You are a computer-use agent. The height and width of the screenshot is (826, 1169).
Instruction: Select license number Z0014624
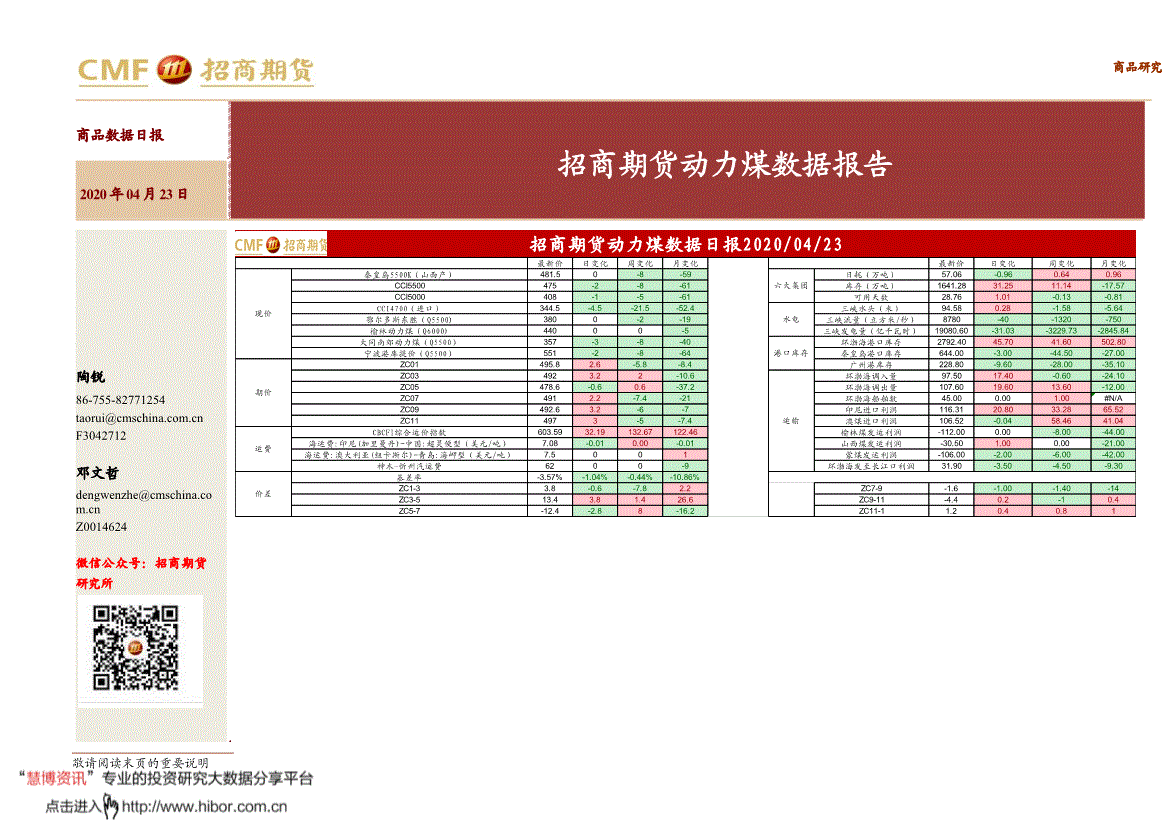click(101, 527)
